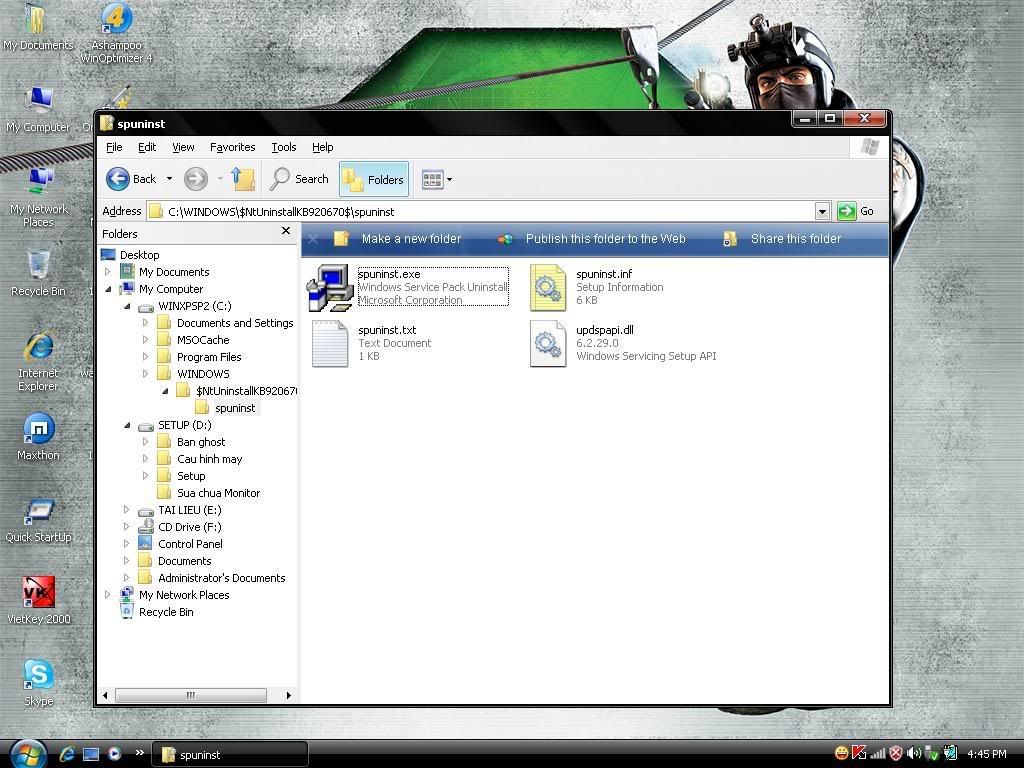
Task: Expand My Documents tree node
Action: click(108, 272)
